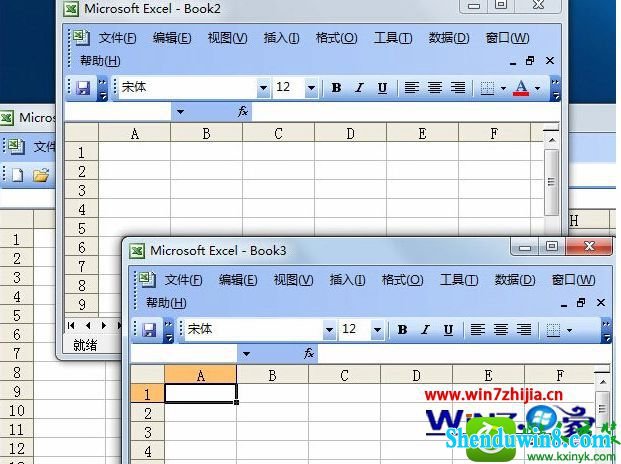621x464 pixels.
Task: Align text left in Book3
Action: click(x=478, y=329)
